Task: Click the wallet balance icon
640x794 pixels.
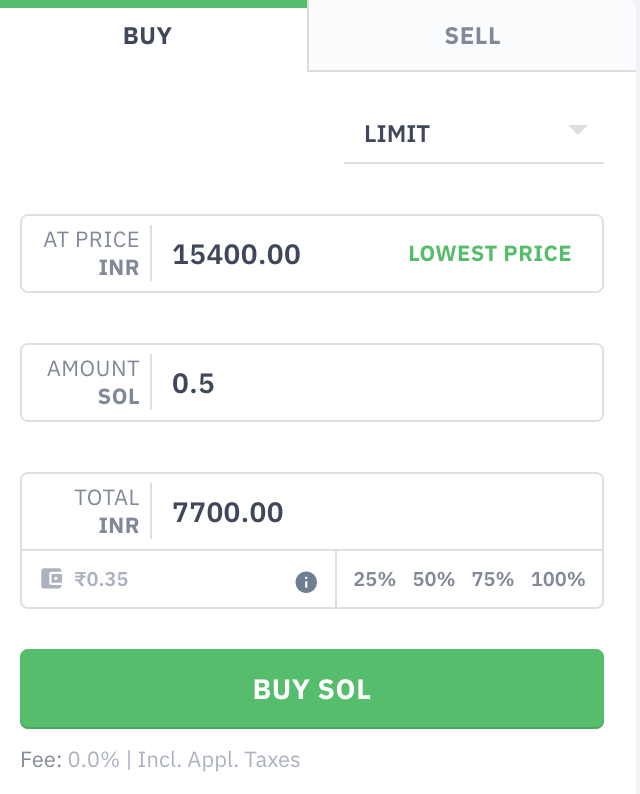Action: pyautogui.click(x=52, y=579)
